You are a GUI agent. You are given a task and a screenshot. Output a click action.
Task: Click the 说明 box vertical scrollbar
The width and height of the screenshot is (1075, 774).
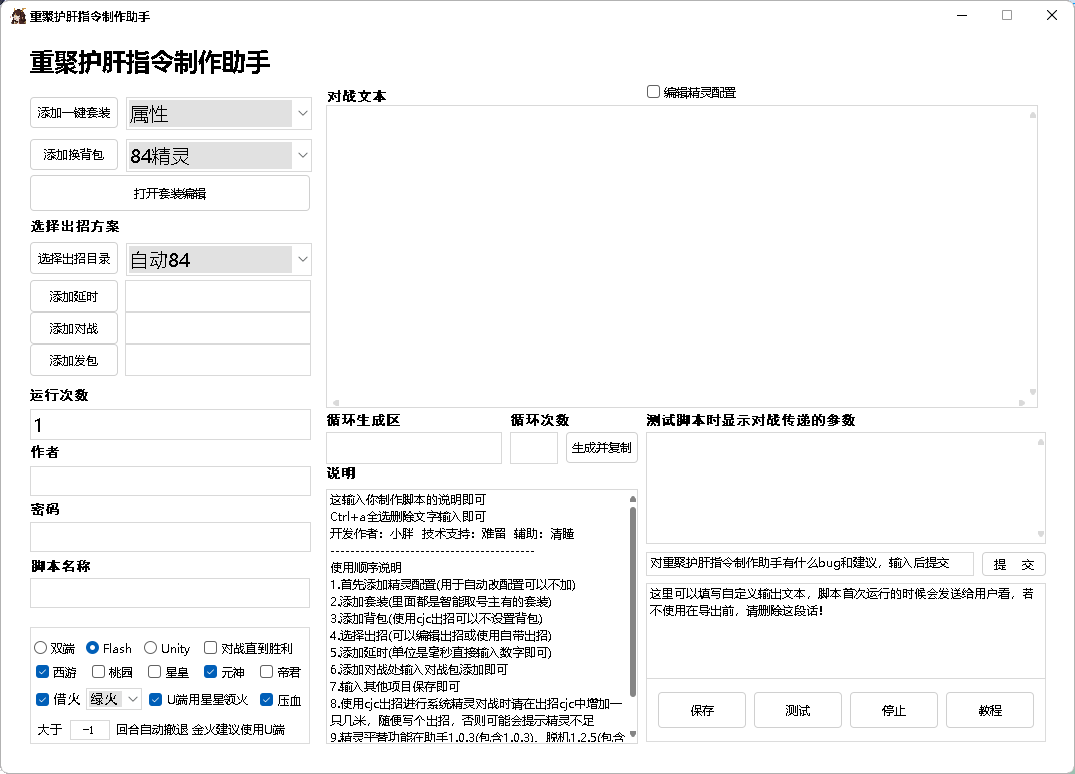coord(633,602)
